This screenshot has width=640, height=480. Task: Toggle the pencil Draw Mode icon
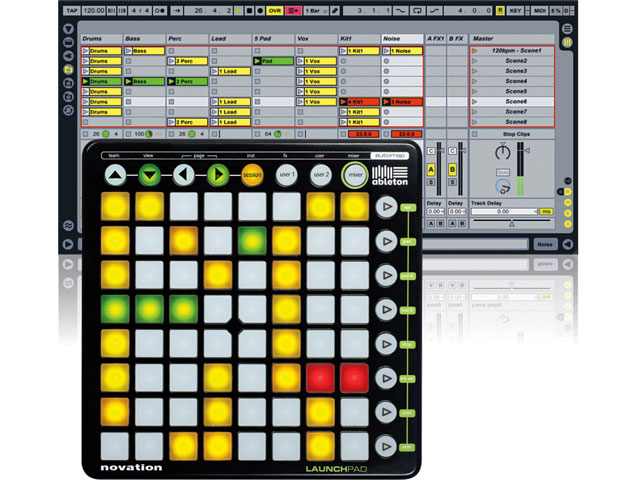335,11
